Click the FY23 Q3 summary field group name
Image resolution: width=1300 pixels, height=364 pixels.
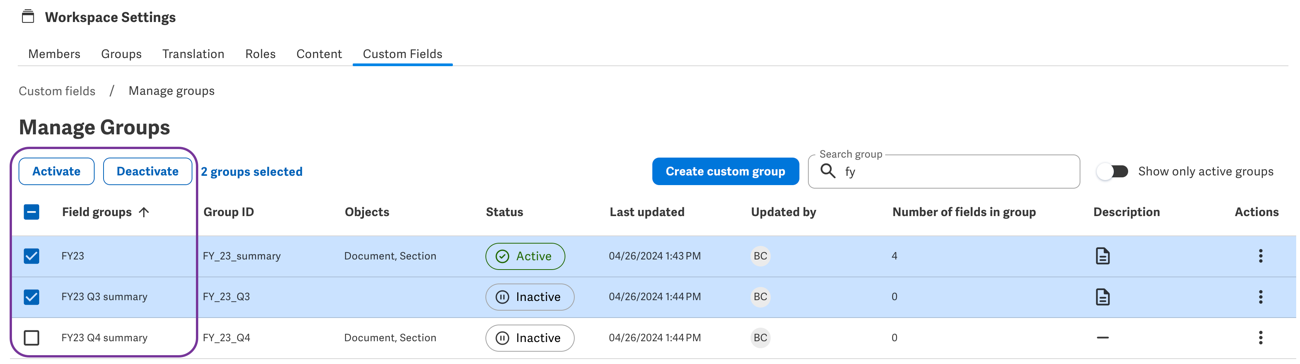click(x=104, y=297)
